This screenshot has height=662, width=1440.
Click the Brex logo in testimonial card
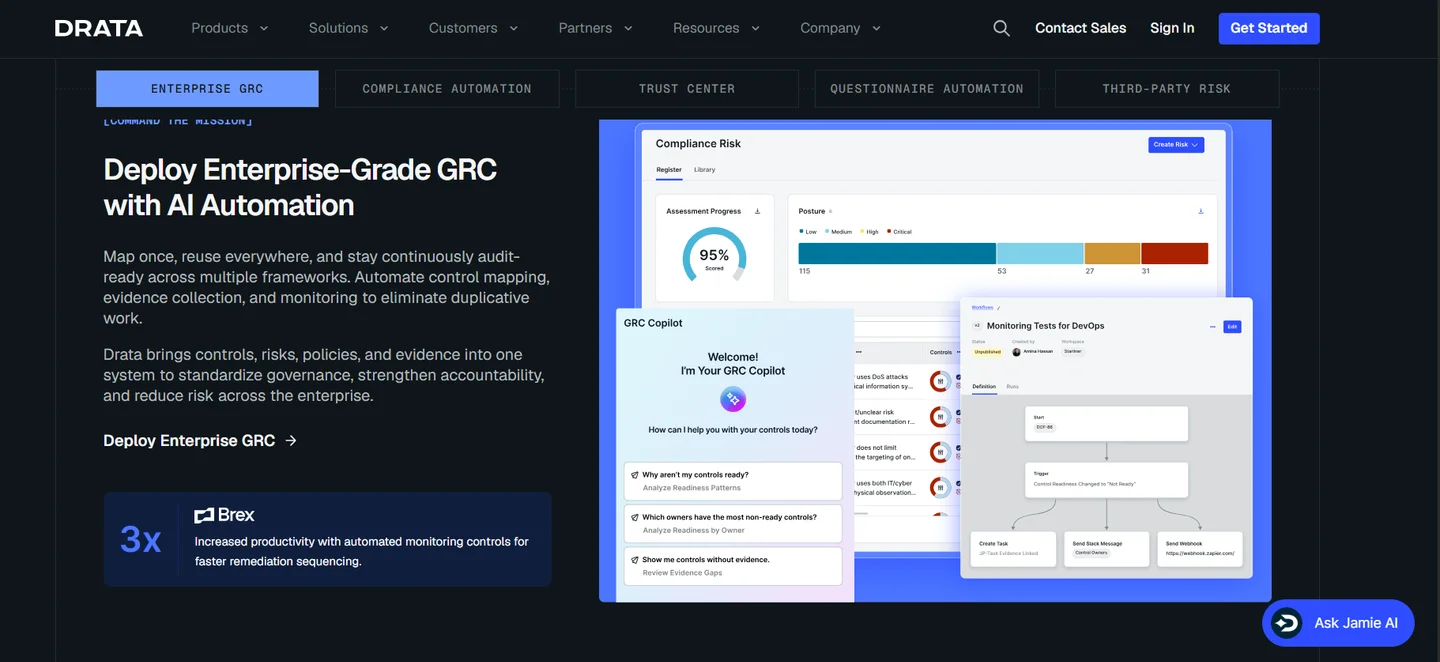coord(224,515)
